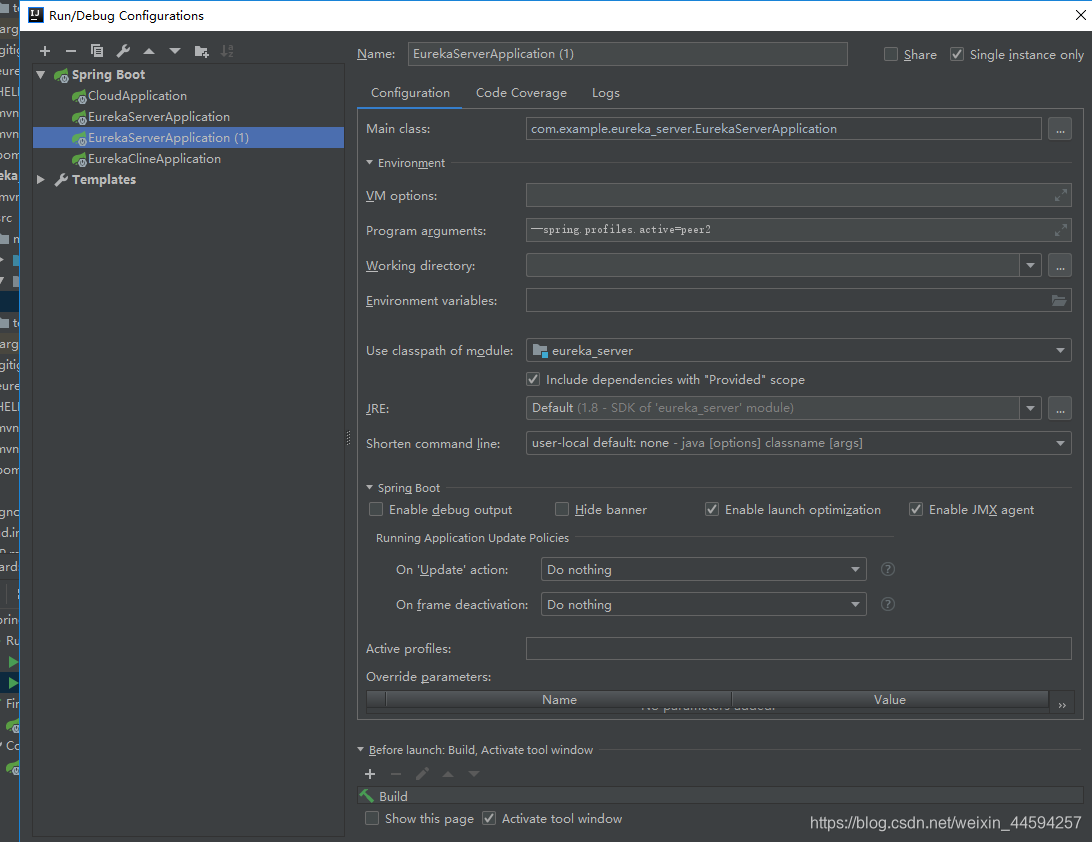Collapse the Environment section
This screenshot has width=1092, height=842.
(370, 162)
